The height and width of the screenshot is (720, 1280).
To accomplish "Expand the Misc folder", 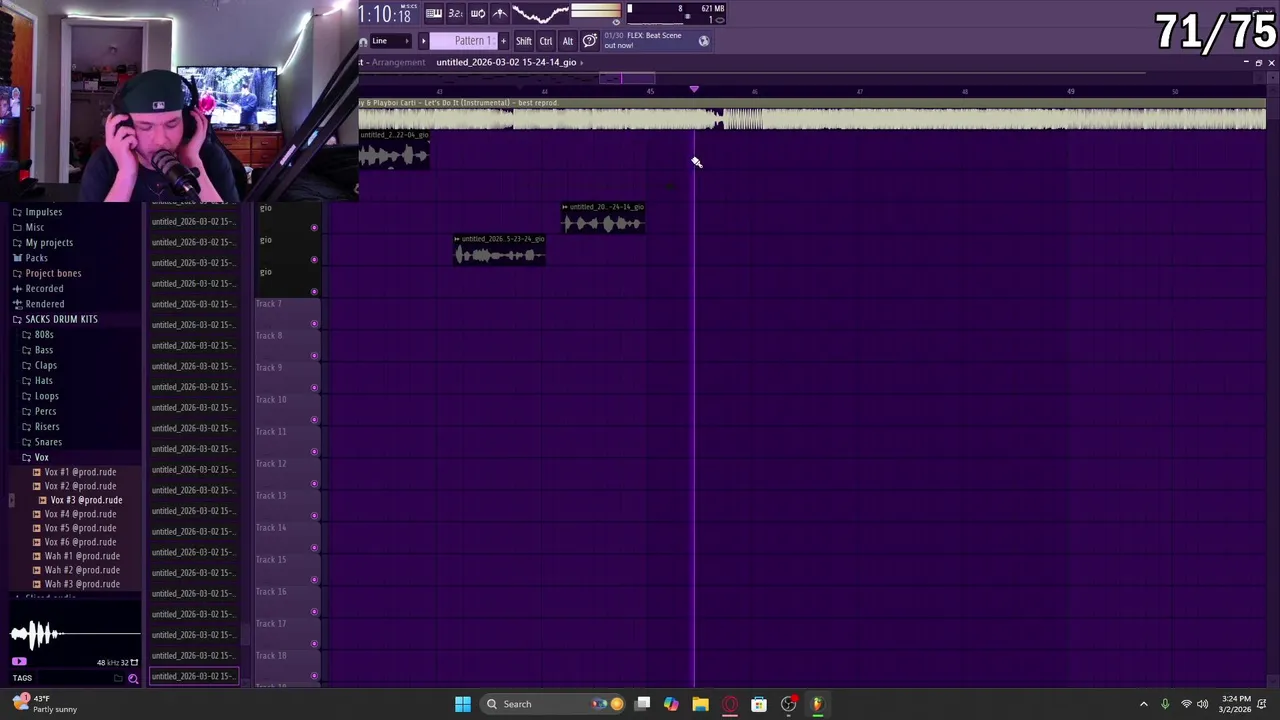I will (x=34, y=227).
